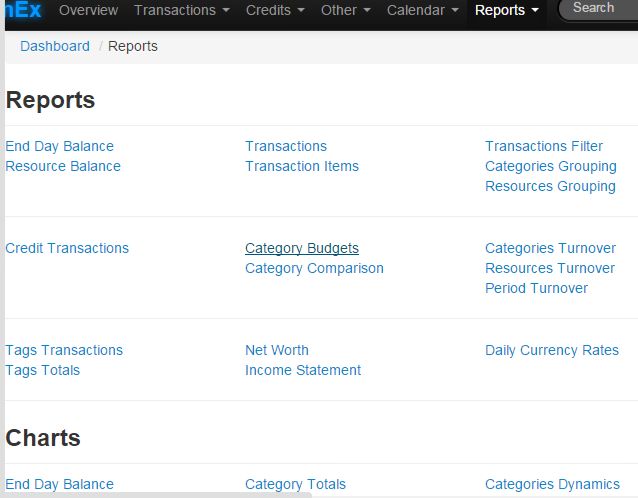Open the Transactions dropdown menu
The width and height of the screenshot is (638, 498).
tap(181, 10)
